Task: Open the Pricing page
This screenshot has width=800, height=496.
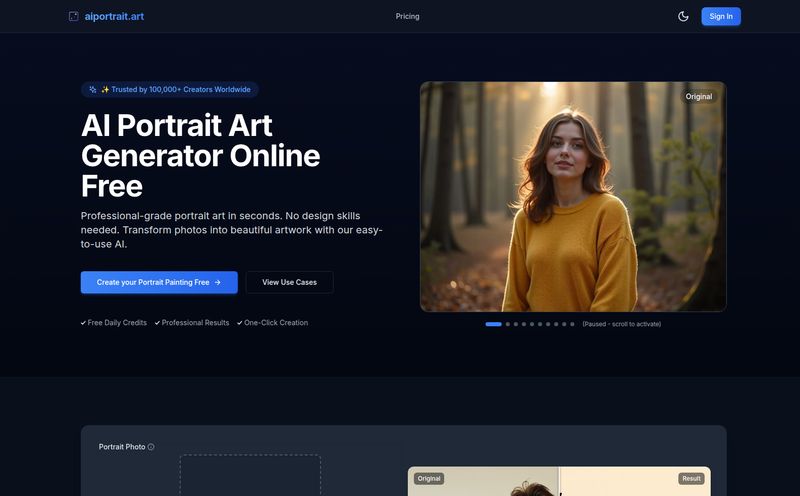Action: click(x=407, y=16)
